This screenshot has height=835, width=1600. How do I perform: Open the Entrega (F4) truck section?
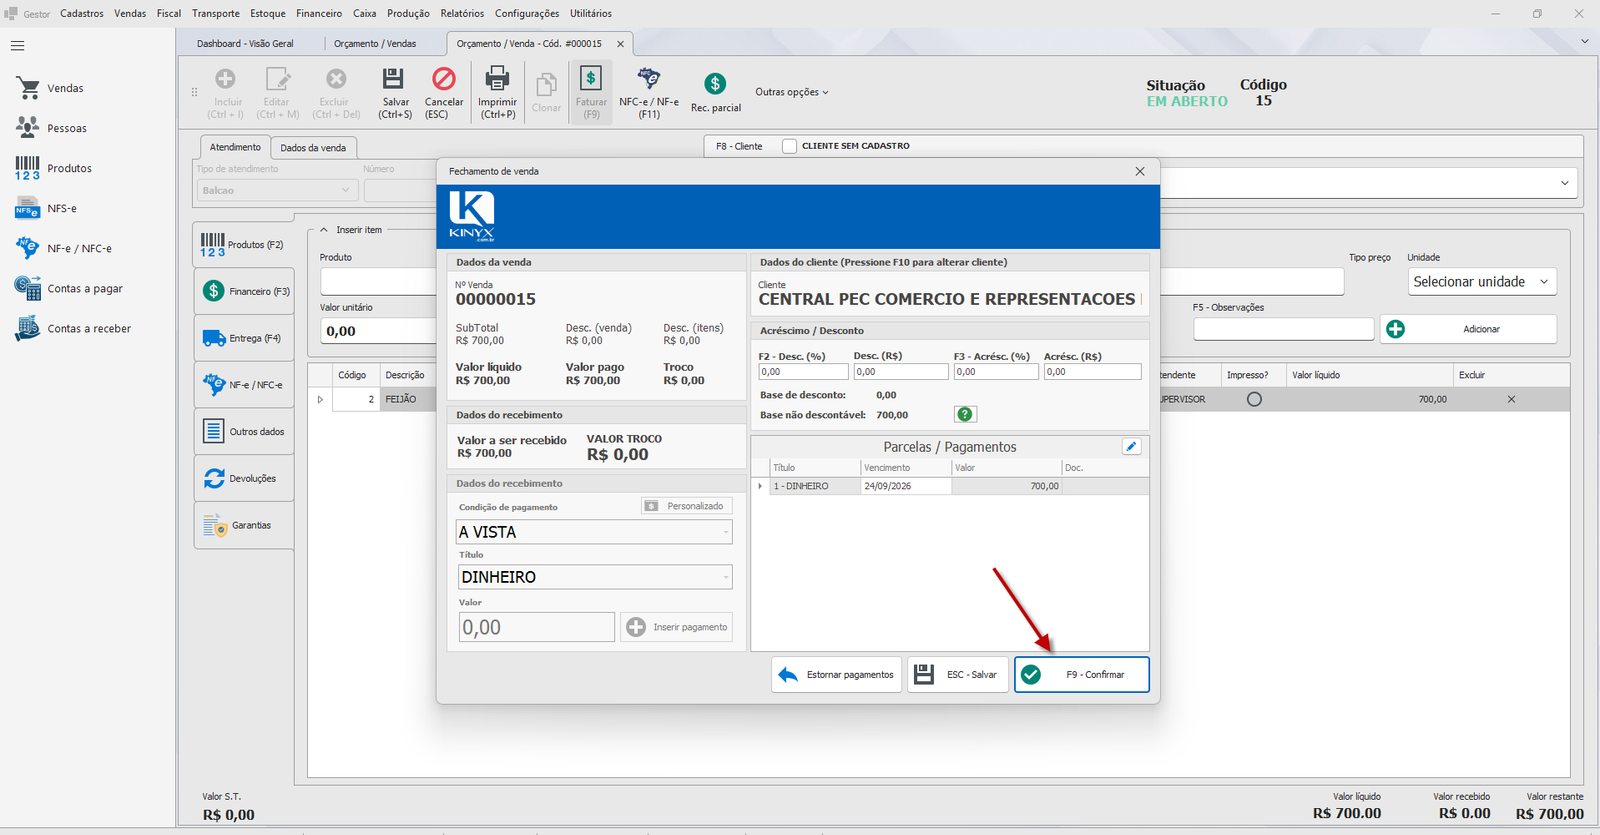pyautogui.click(x=243, y=338)
